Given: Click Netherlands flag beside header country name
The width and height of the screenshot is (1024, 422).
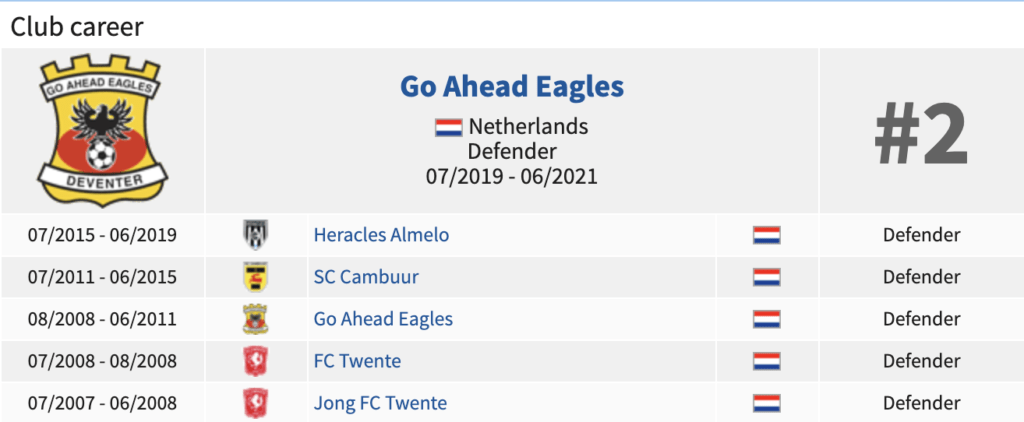Looking at the screenshot, I should [449, 127].
